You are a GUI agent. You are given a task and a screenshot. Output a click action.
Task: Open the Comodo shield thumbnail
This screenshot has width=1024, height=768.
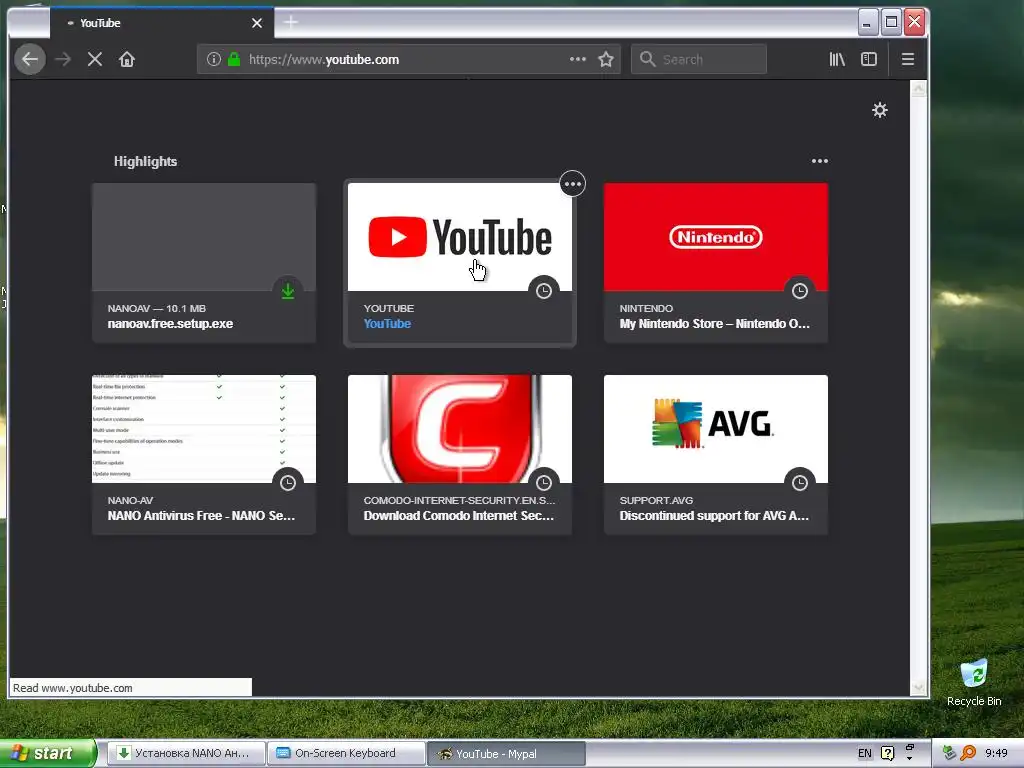[x=460, y=429]
